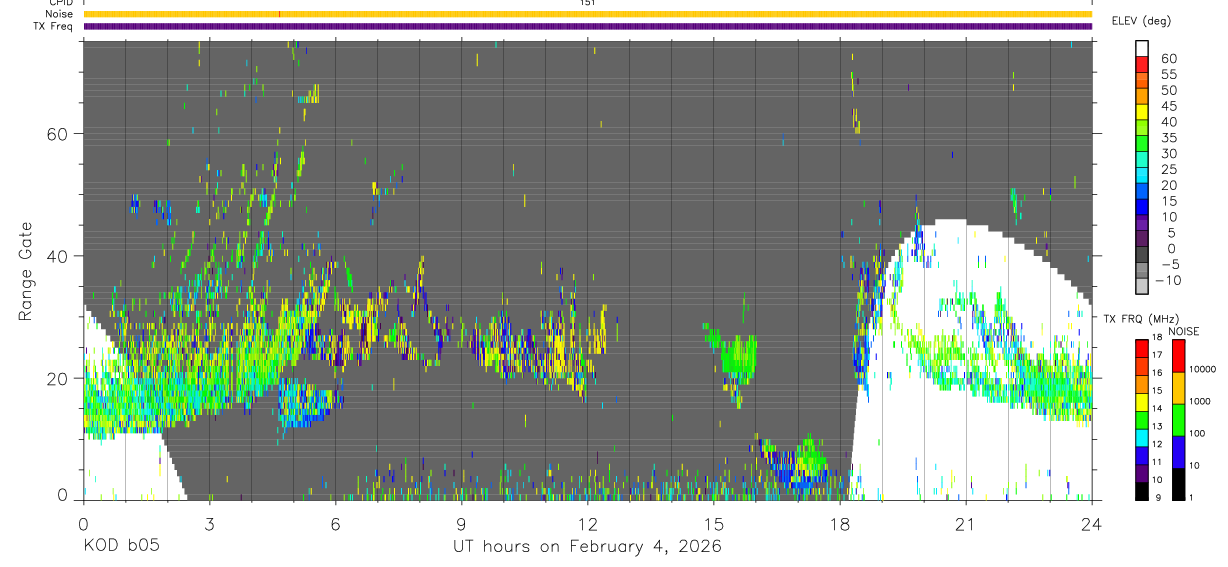Click the "45" label on the ELEV scale
The width and height of the screenshot is (1228, 567).
click(1169, 106)
